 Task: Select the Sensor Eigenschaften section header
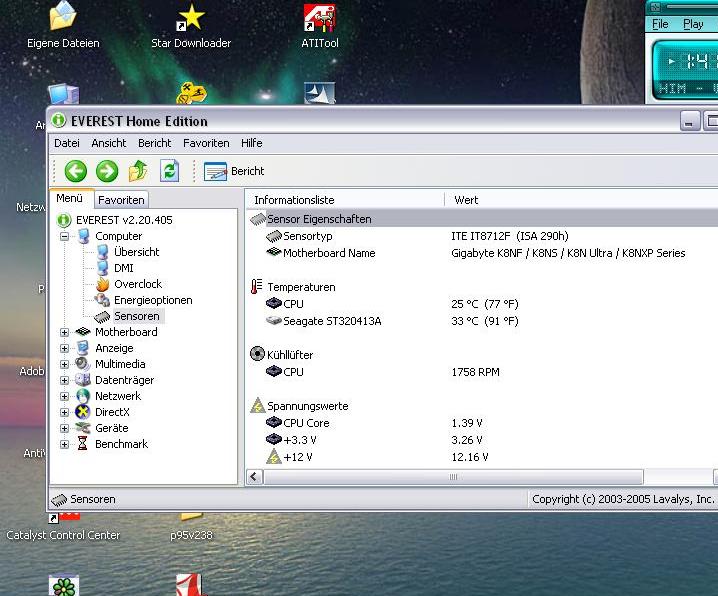click(482, 219)
